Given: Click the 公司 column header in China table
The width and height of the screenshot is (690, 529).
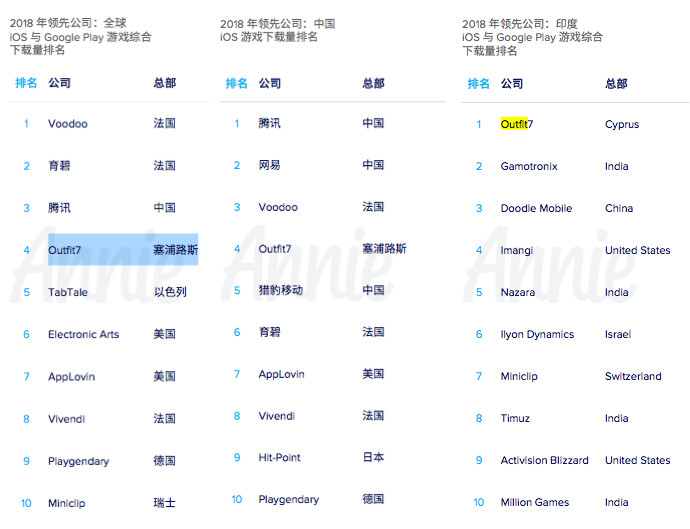Looking at the screenshot, I should pyautogui.click(x=270, y=83).
